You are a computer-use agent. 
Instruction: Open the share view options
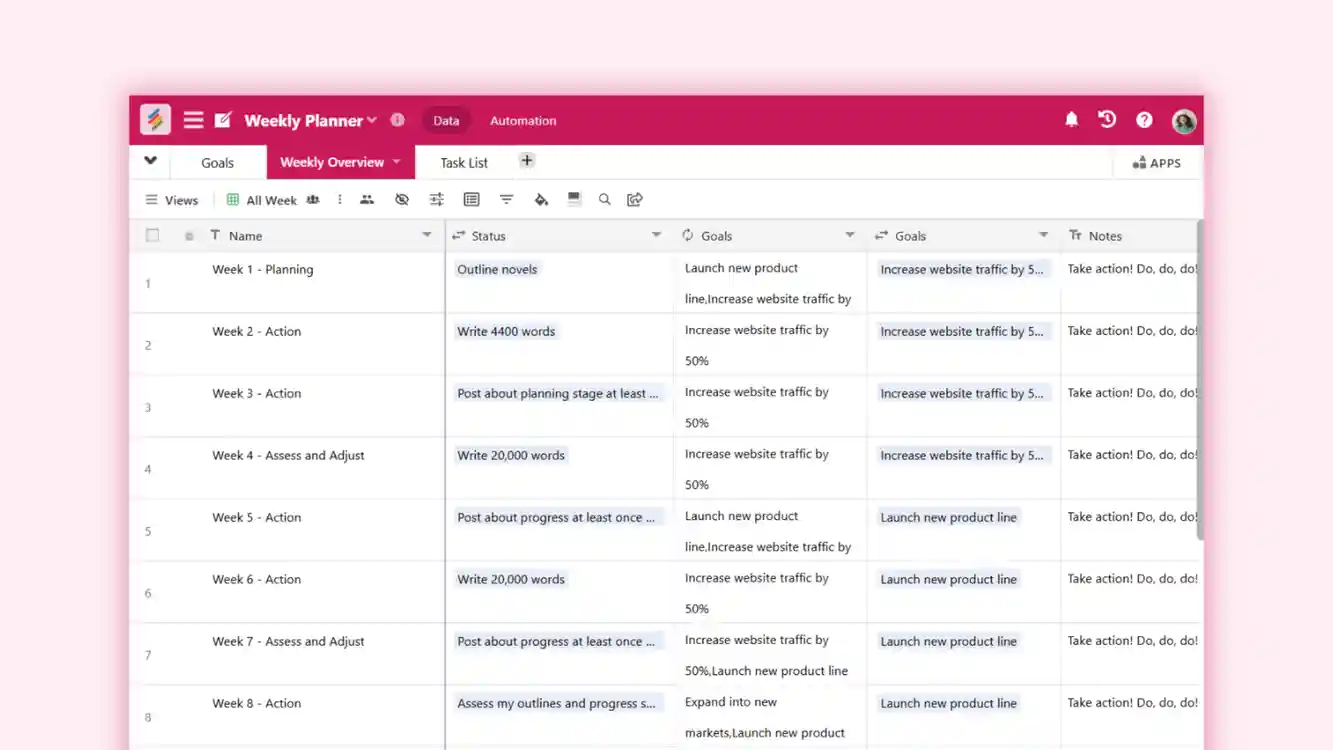635,199
